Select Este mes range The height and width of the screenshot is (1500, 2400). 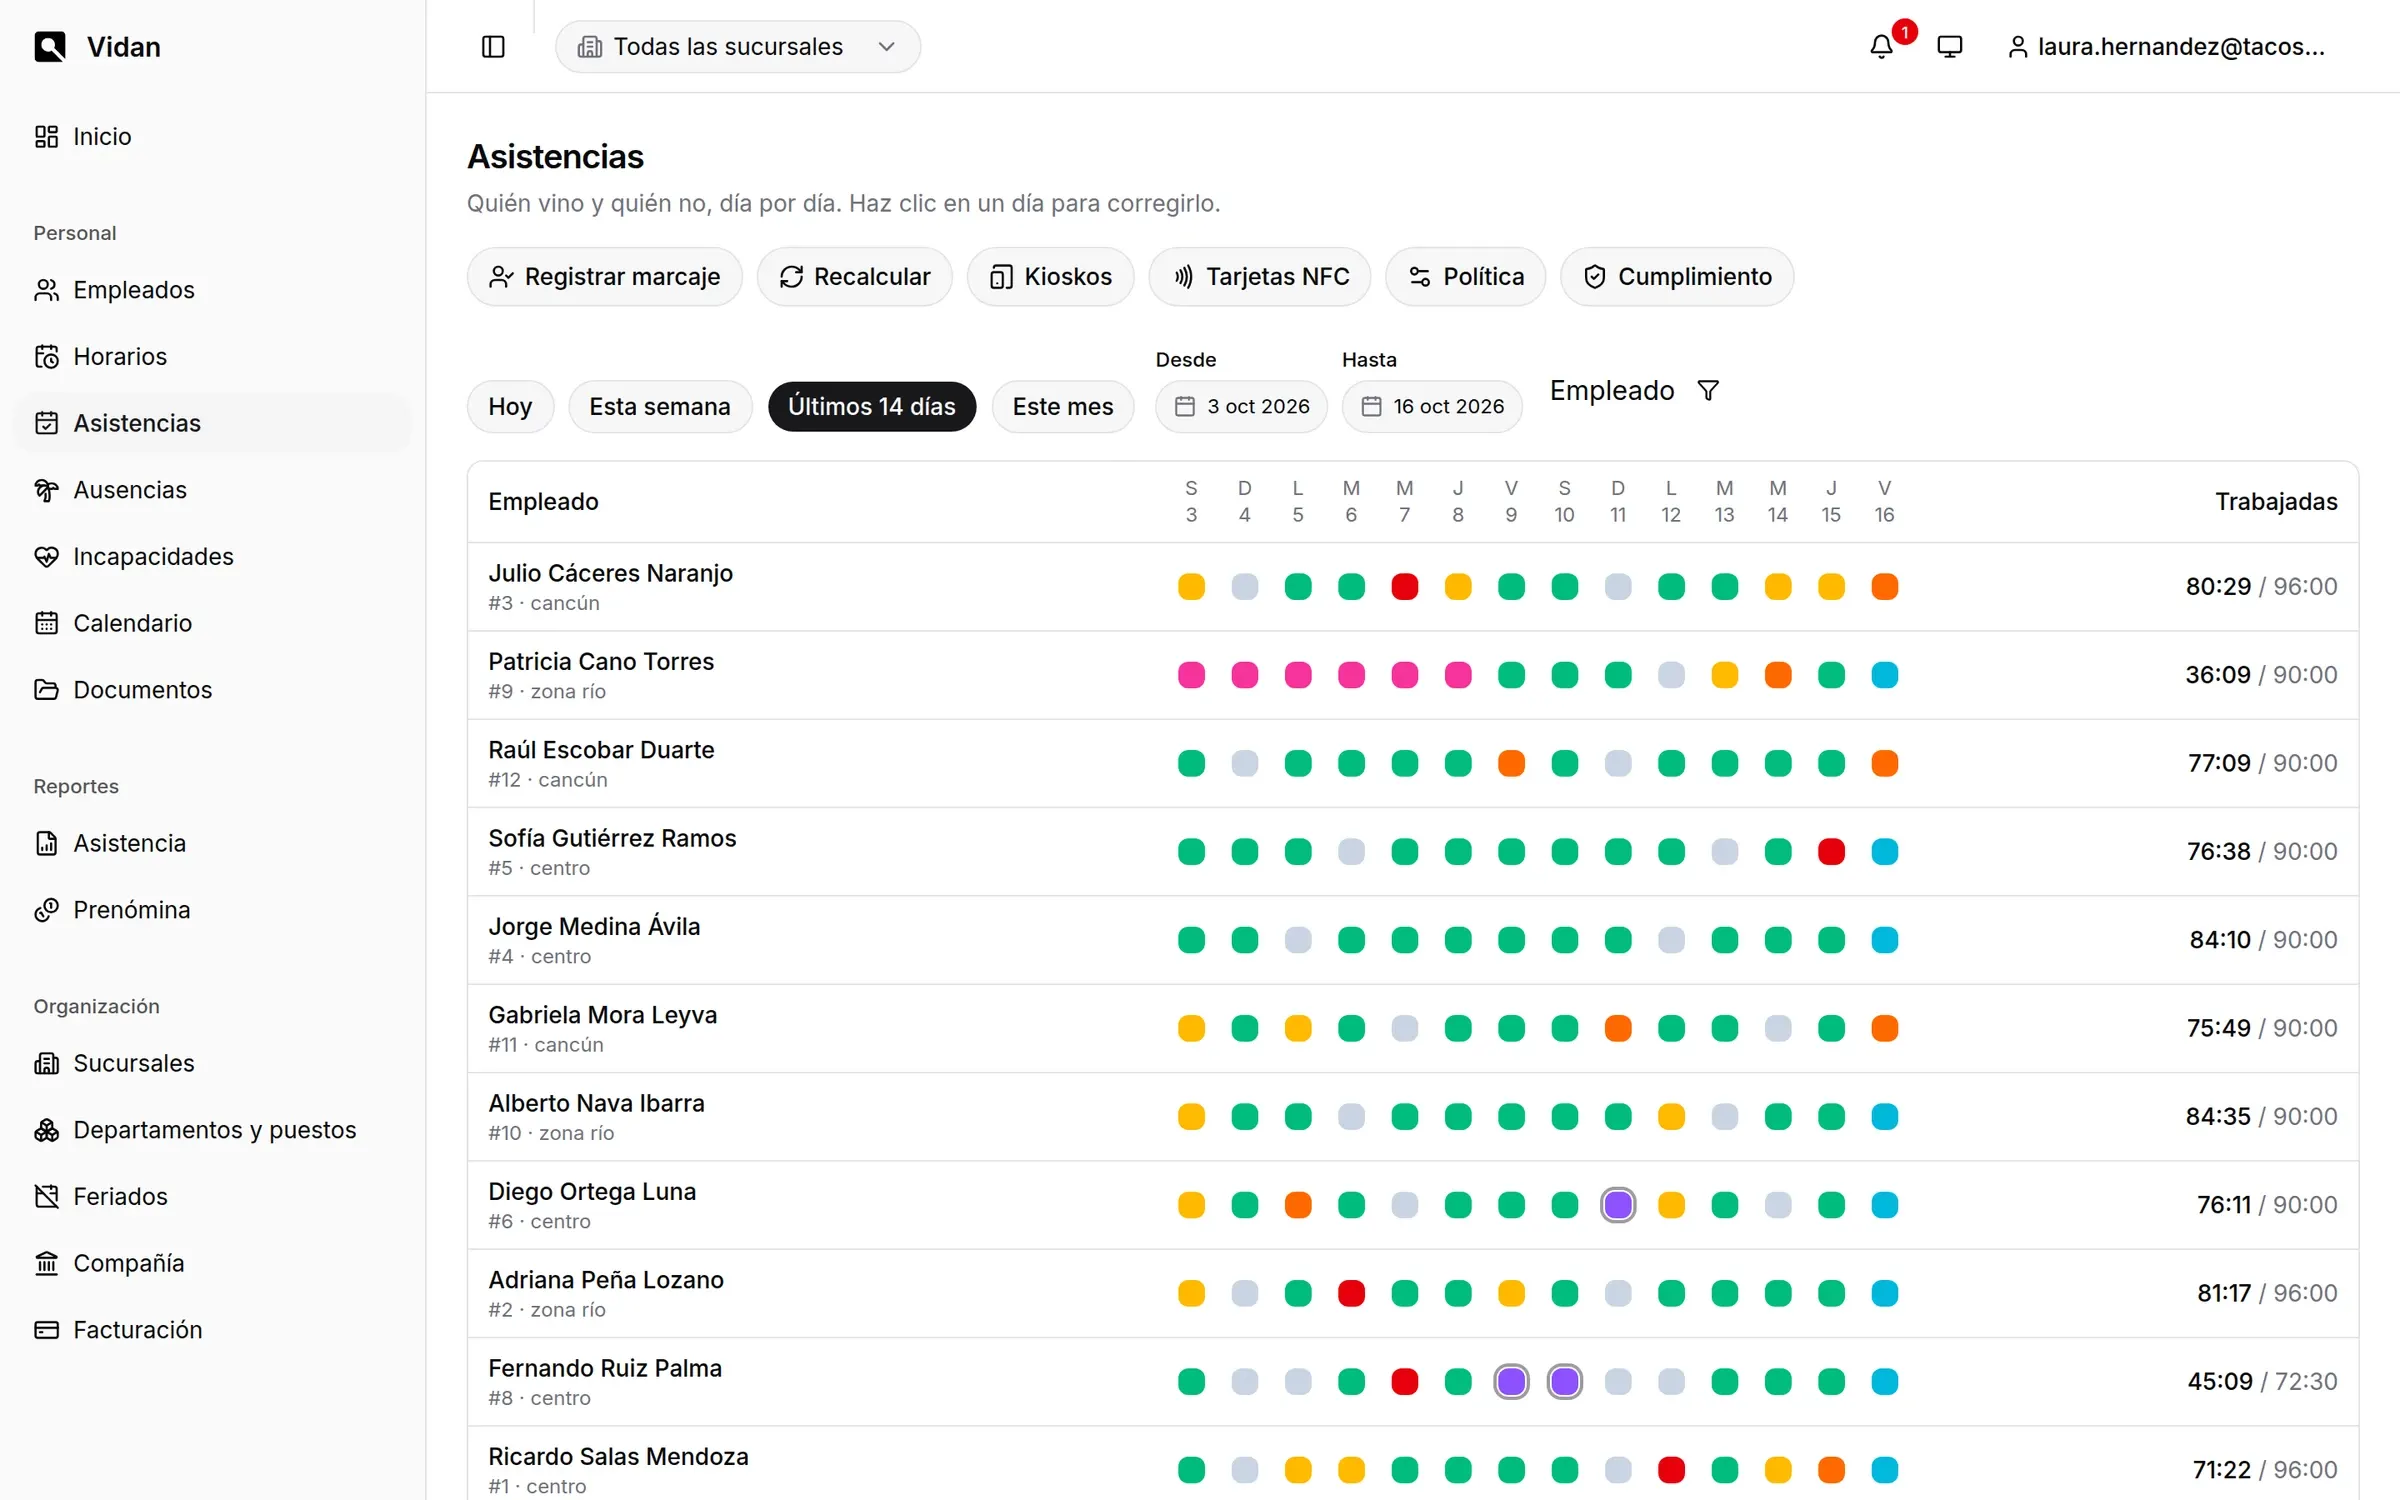point(1063,407)
